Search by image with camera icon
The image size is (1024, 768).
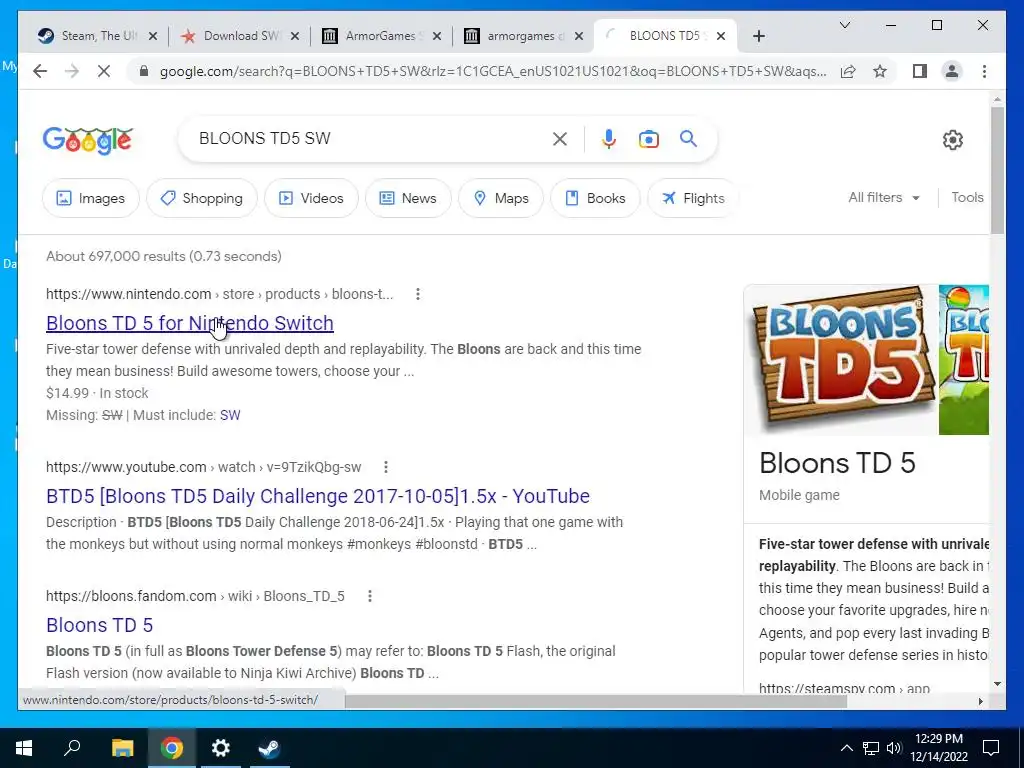pos(648,138)
